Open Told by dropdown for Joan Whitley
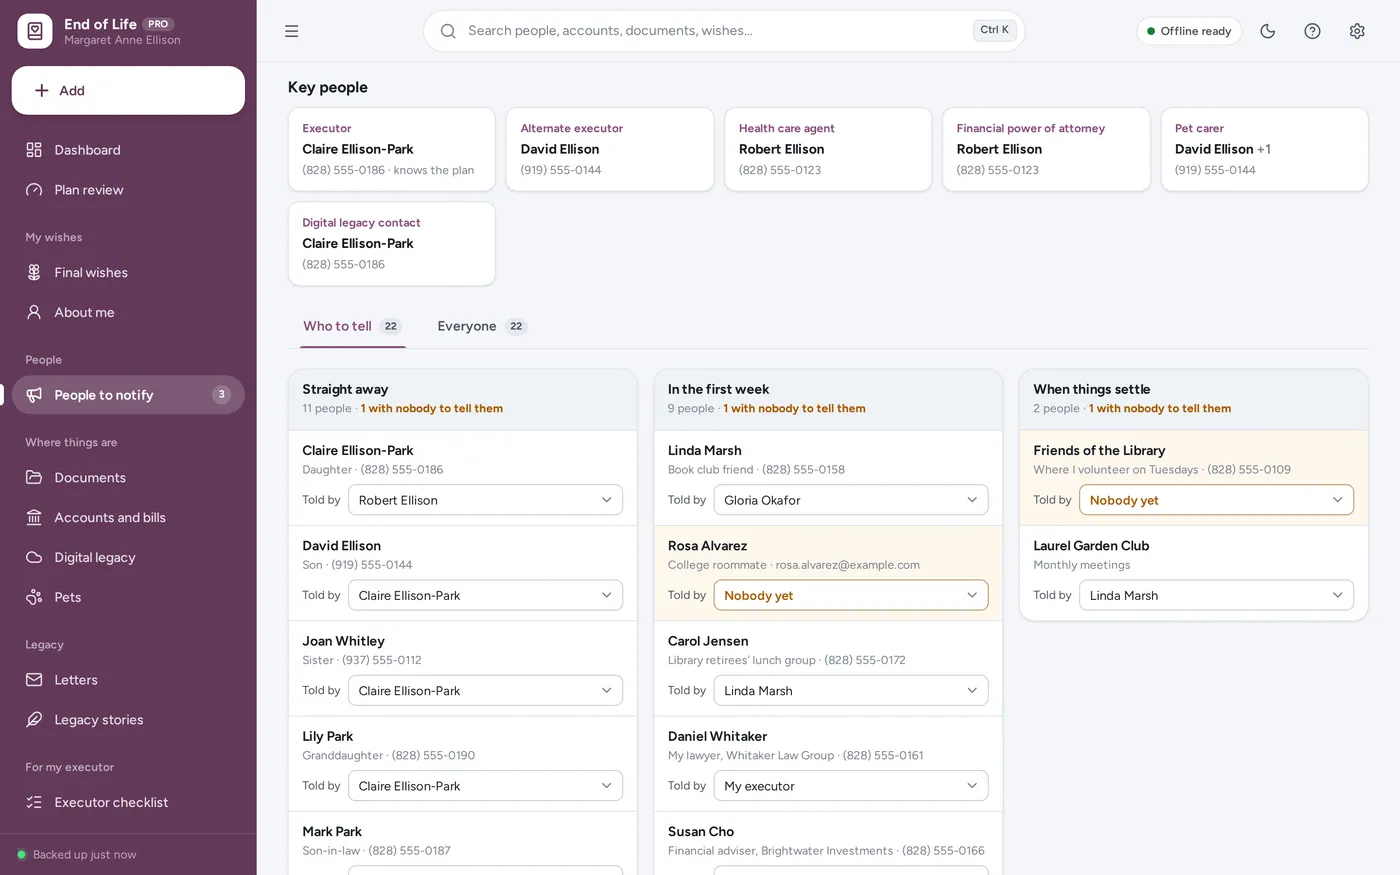This screenshot has height=875, width=1400. (485, 690)
